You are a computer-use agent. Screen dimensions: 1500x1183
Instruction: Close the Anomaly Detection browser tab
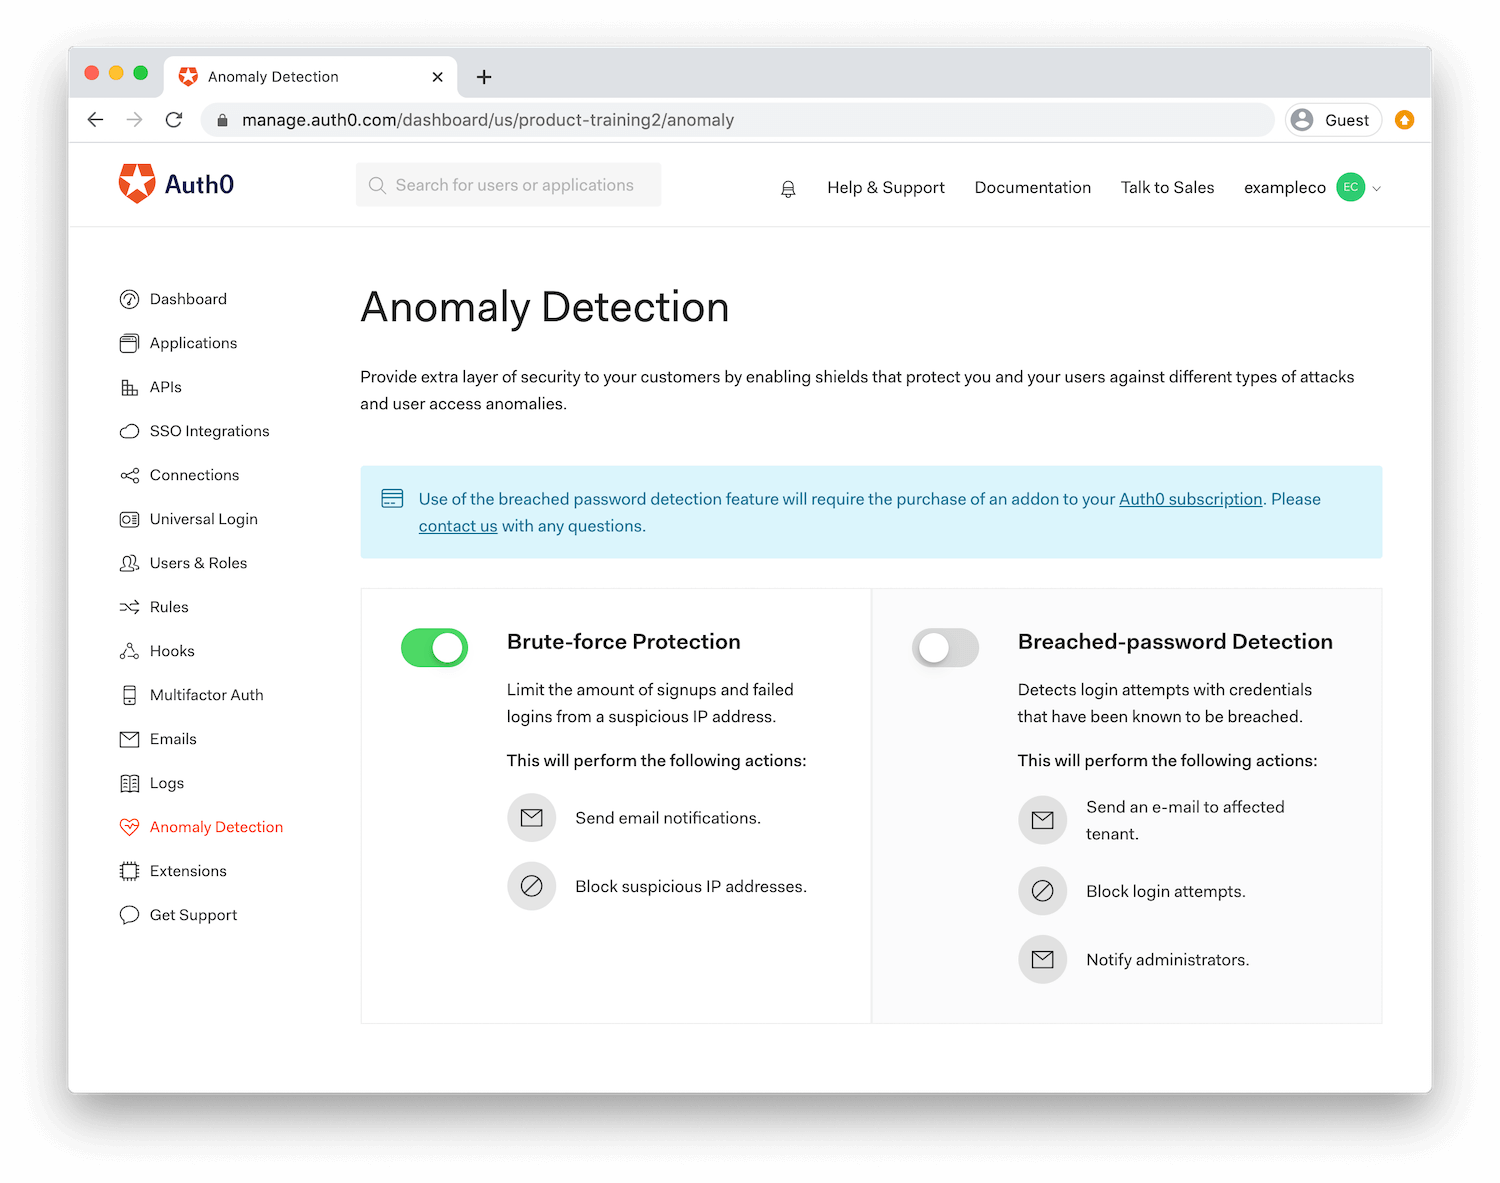437,77
